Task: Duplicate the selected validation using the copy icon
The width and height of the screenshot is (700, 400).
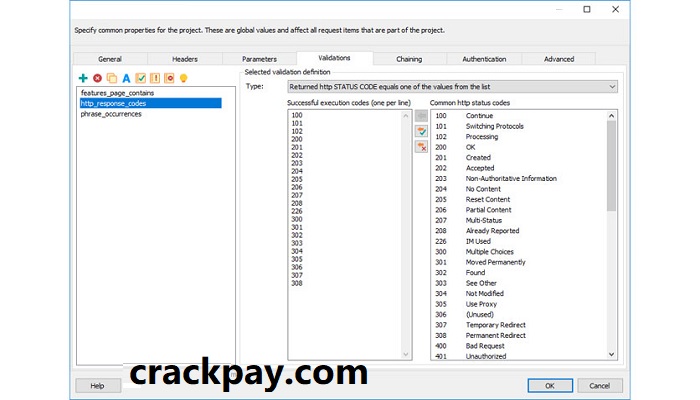Action: click(112, 78)
